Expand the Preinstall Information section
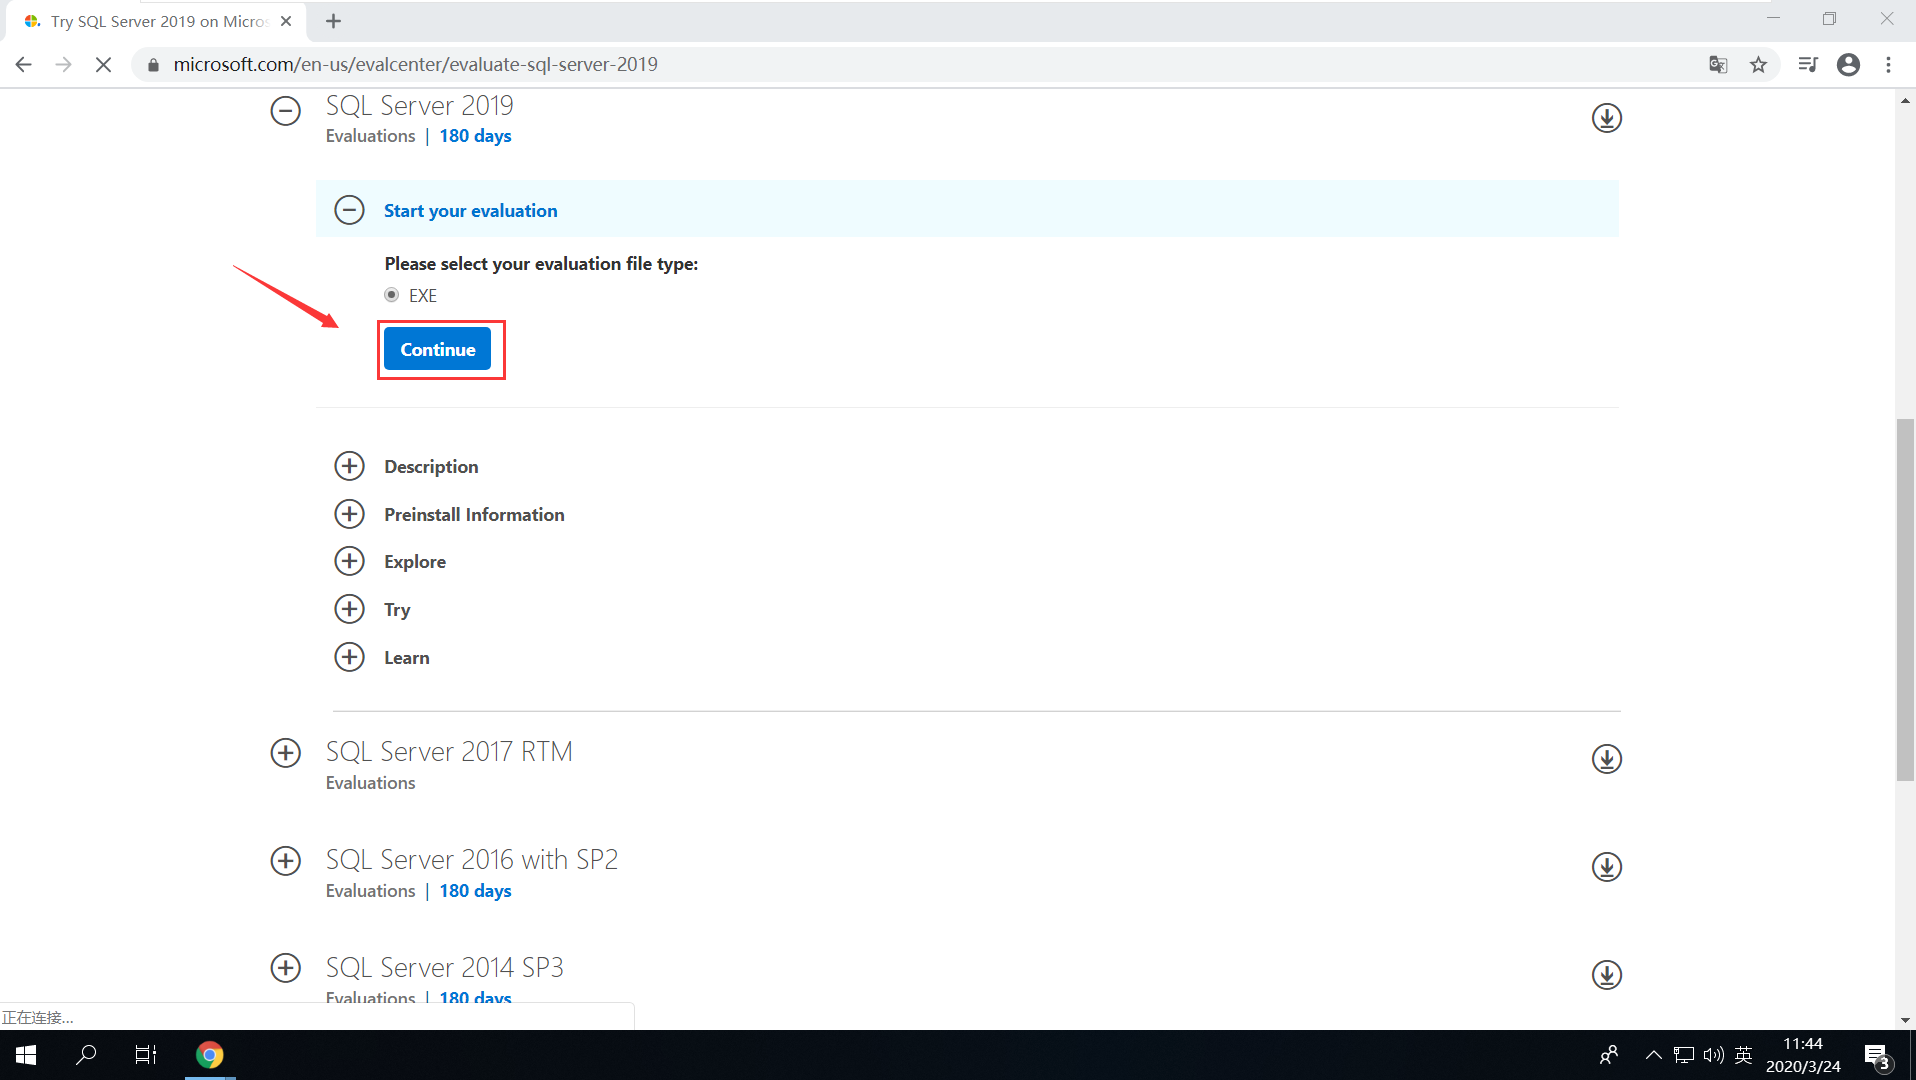This screenshot has width=1916, height=1080. point(349,513)
